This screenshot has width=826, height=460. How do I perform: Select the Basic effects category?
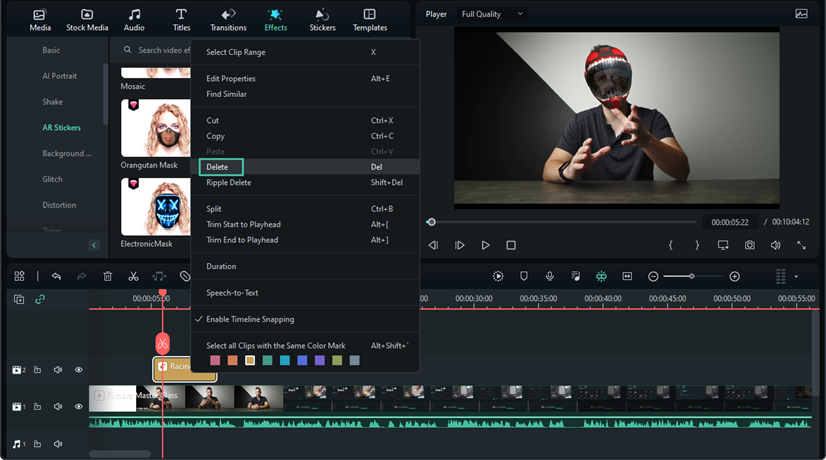pos(51,50)
